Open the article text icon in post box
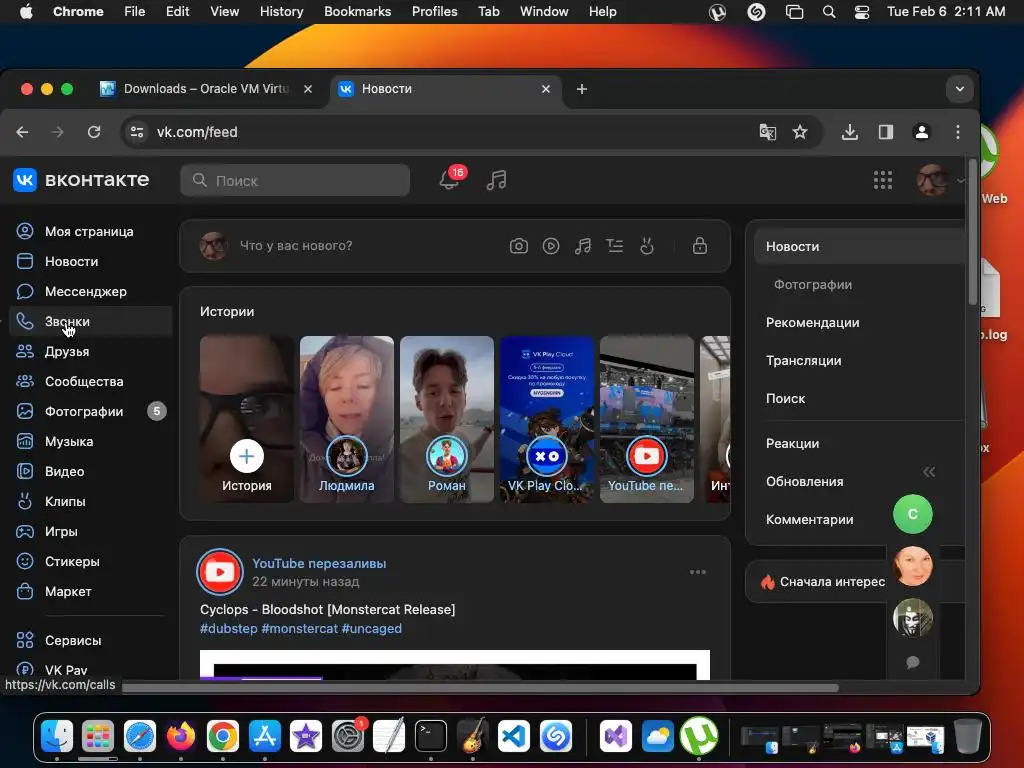Viewport: 1024px width, 768px height. click(615, 246)
